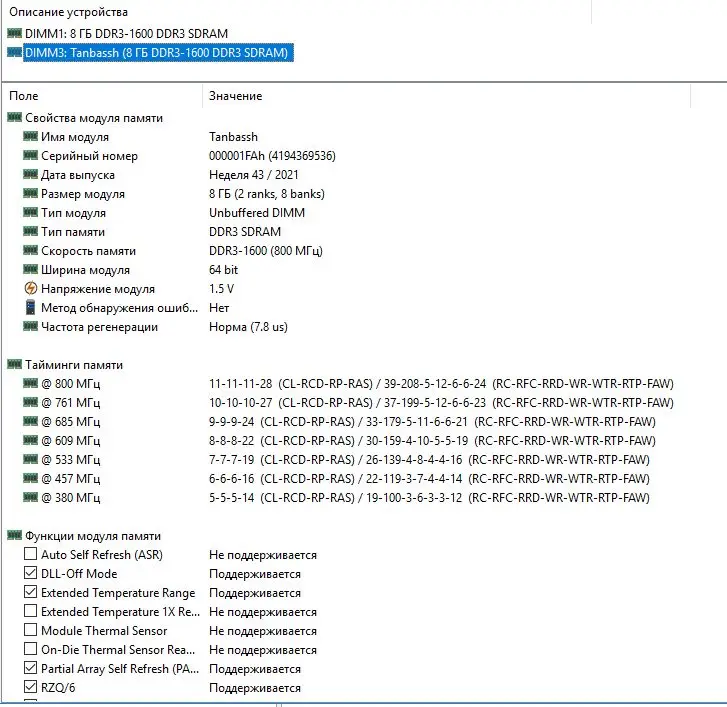Select the Unbuffered DIMM value
727x707 pixels.
257,213
